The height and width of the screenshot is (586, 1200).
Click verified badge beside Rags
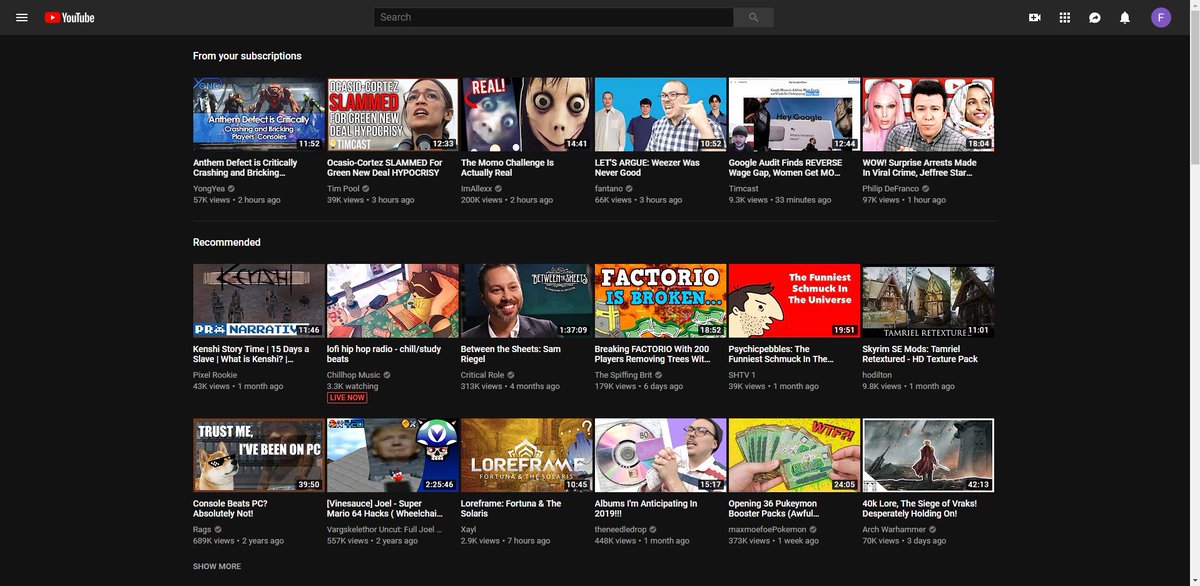coord(216,529)
